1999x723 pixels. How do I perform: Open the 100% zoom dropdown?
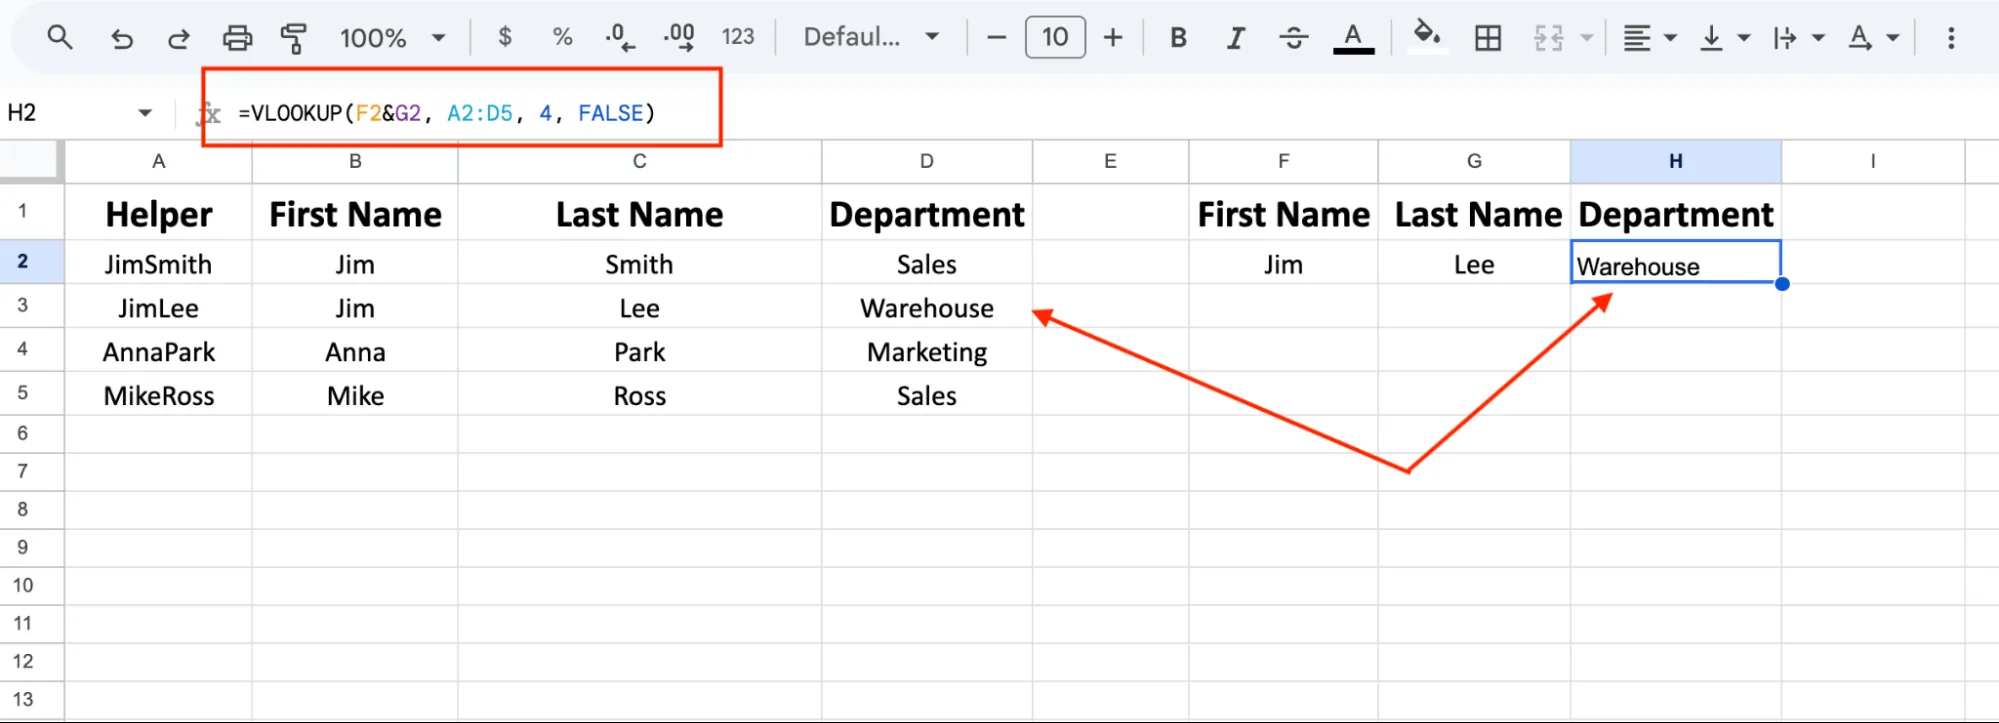pyautogui.click(x=392, y=38)
